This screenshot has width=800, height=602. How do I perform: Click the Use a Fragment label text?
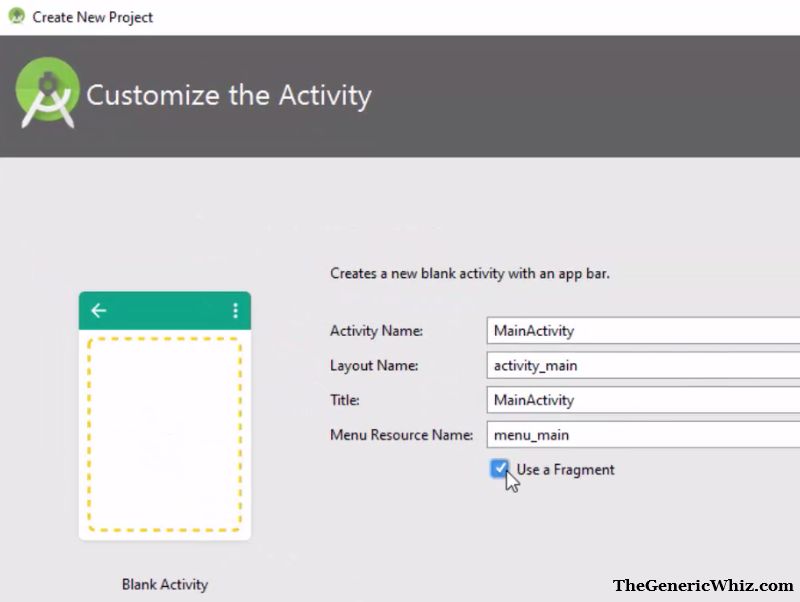click(x=565, y=469)
